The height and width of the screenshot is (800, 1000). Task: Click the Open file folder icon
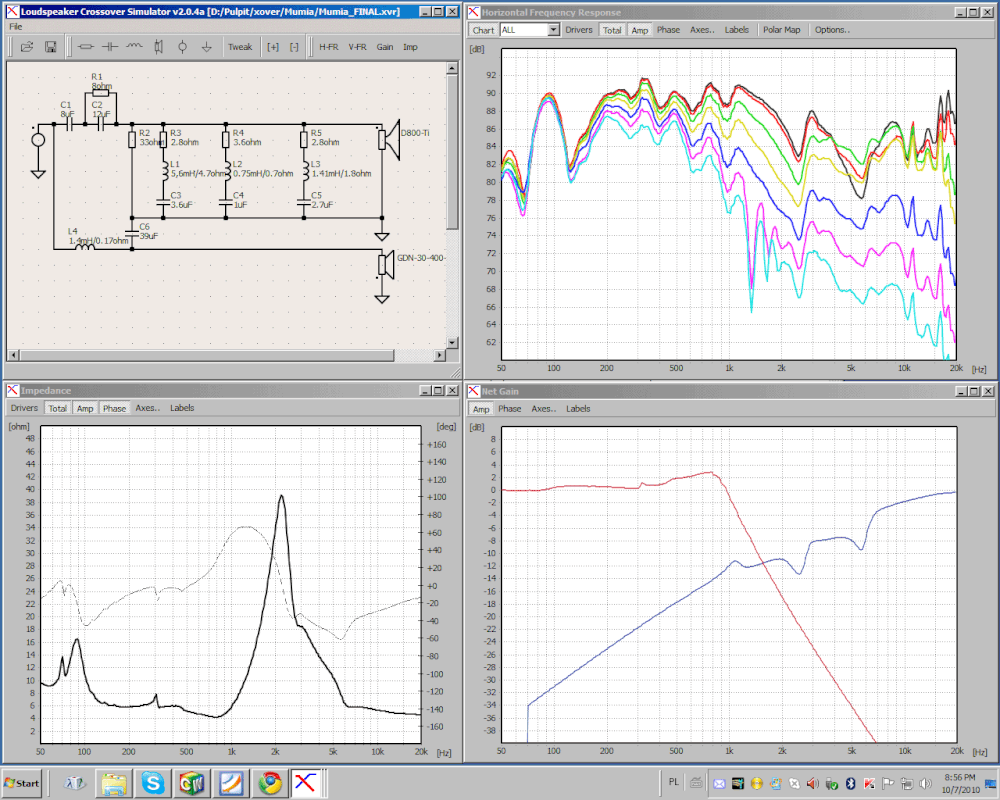27,47
